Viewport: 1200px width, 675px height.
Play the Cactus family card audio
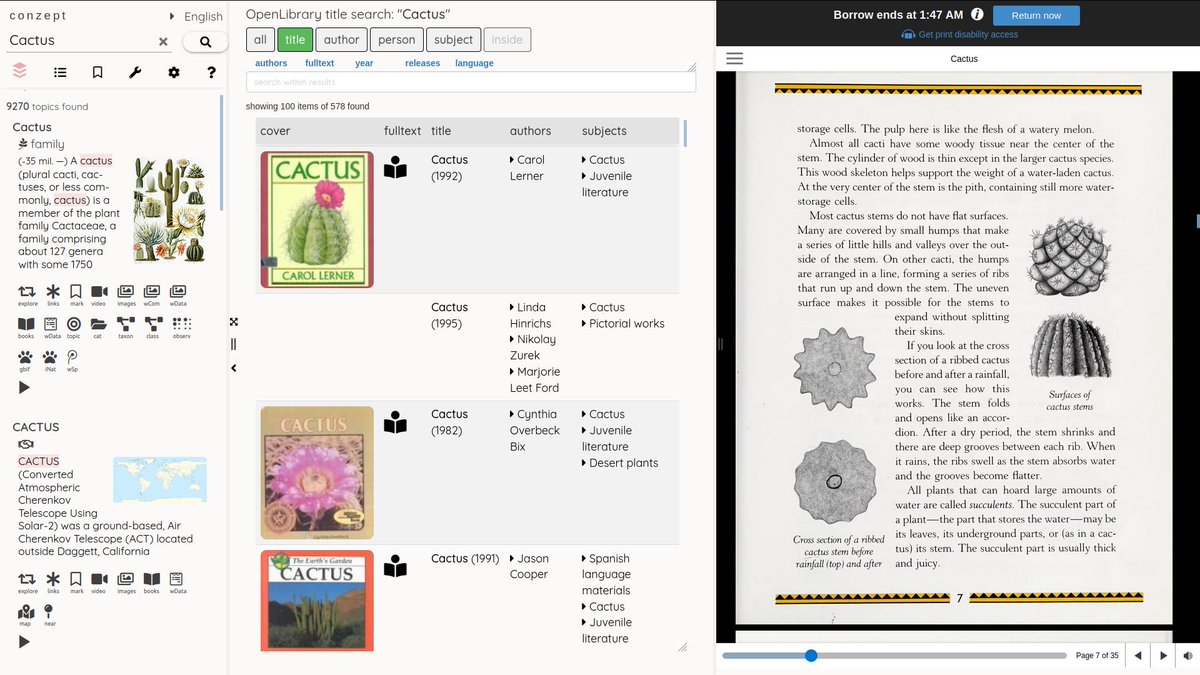click(24, 388)
